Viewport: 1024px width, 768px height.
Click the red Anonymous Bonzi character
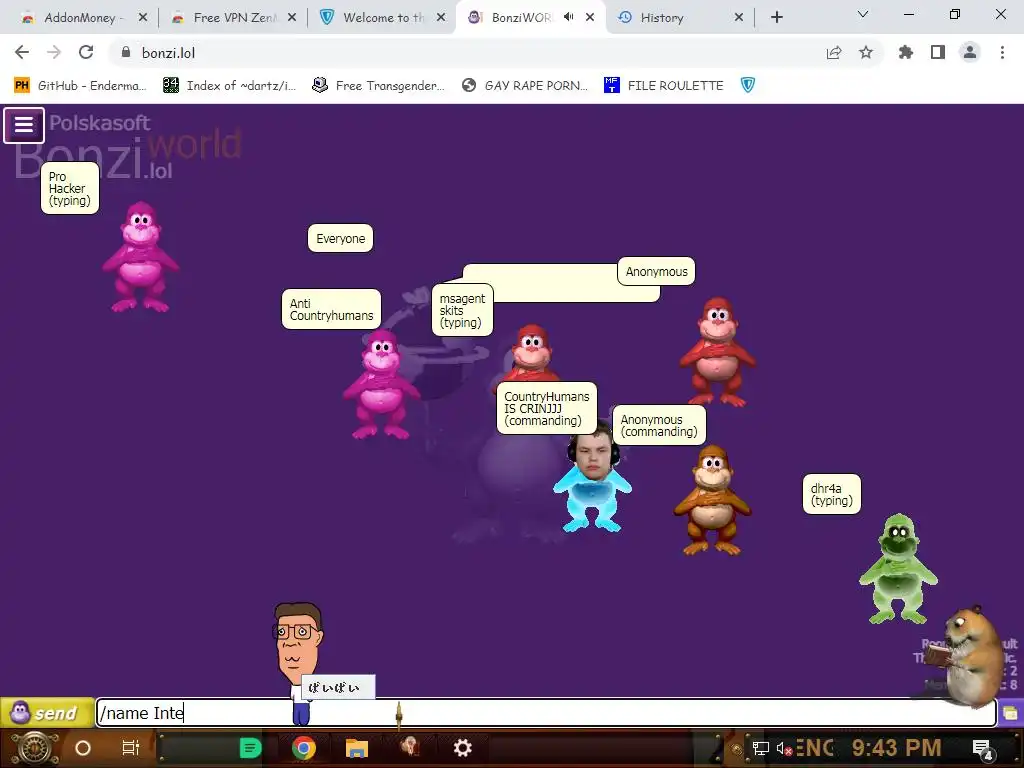click(x=717, y=351)
